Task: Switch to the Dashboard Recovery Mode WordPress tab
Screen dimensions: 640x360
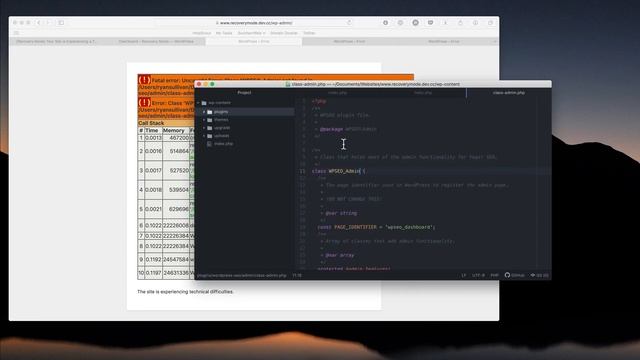Action: tap(156, 41)
